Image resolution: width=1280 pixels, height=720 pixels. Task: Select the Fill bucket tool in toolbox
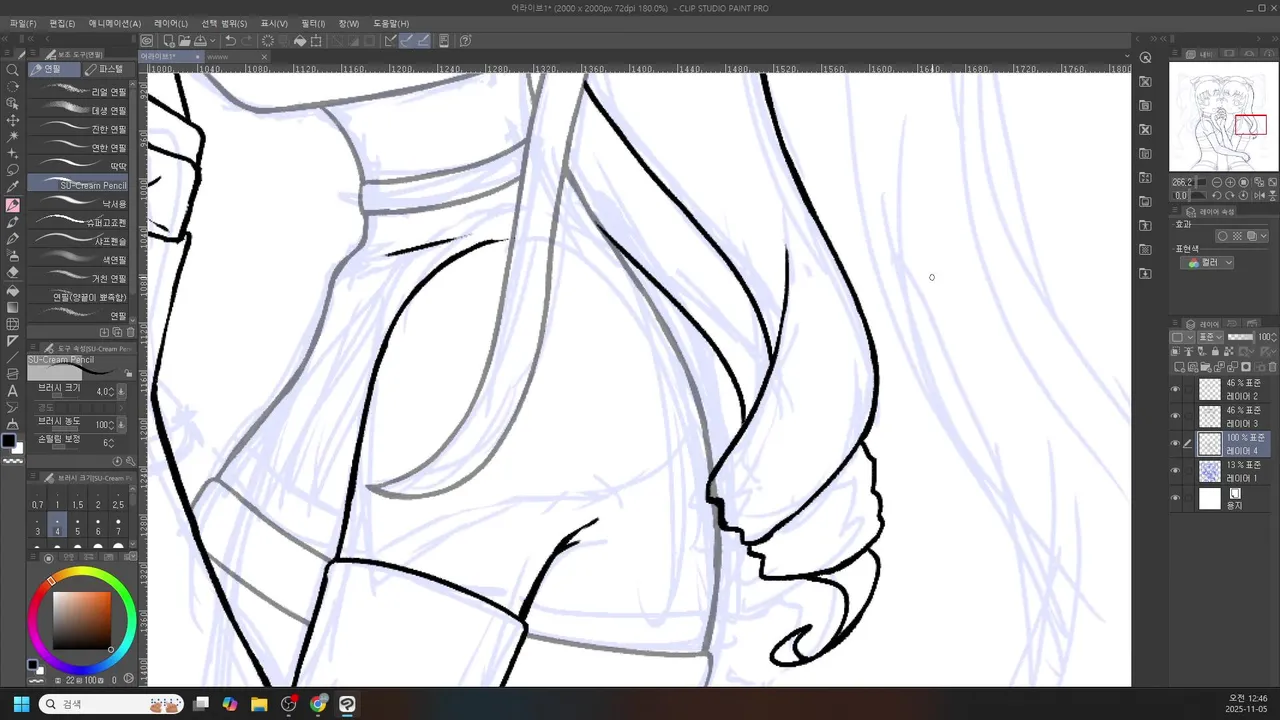click(13, 291)
